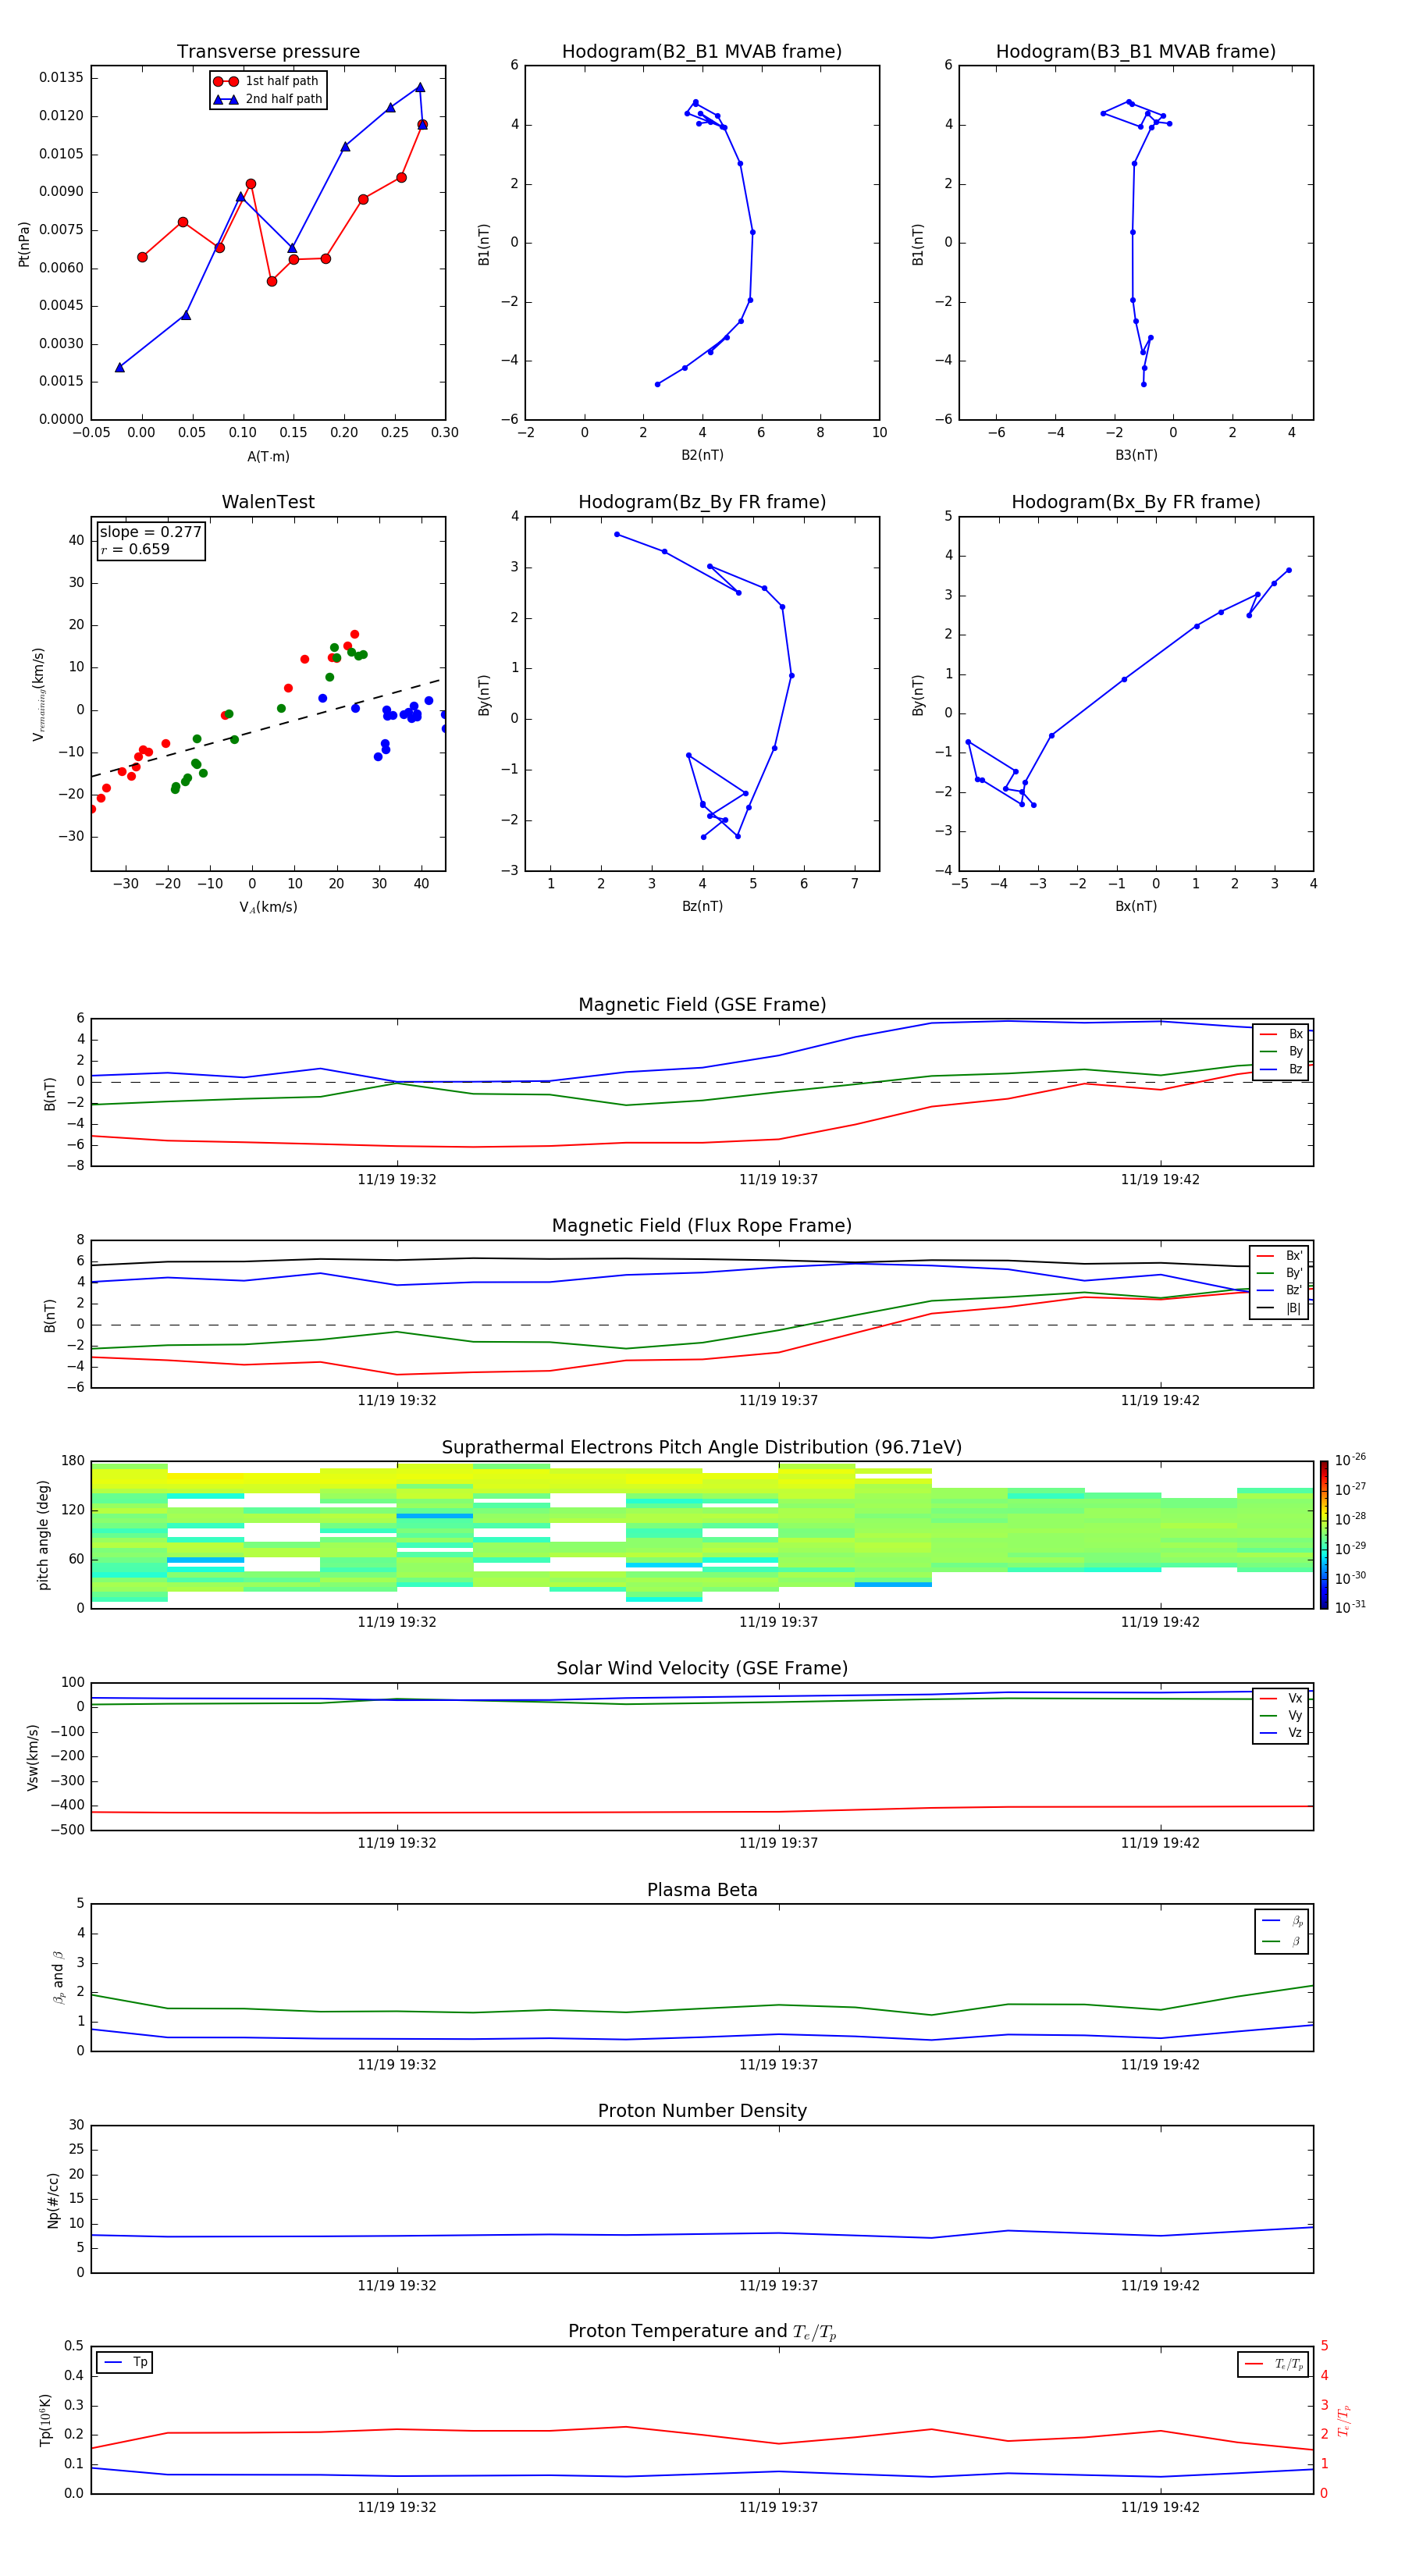This screenshot has width=1405, height=2576.
Task: Select the '2nd half path' legend entry
Action: (x=267, y=99)
